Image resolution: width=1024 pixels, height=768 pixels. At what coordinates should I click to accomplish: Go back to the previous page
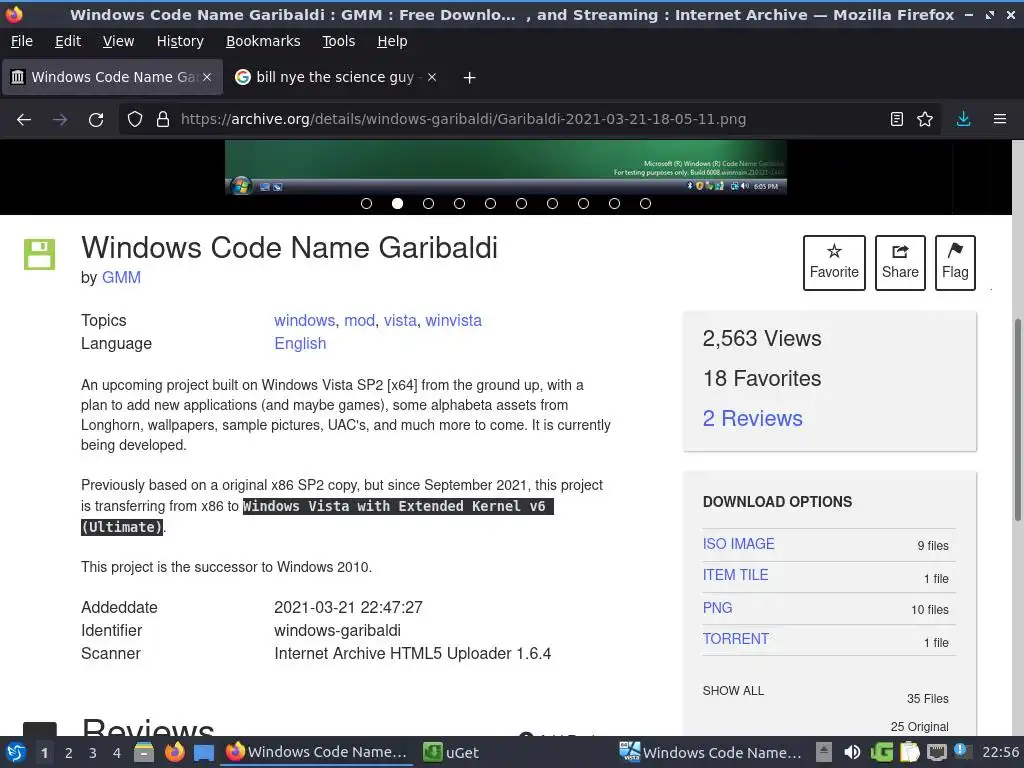click(24, 120)
